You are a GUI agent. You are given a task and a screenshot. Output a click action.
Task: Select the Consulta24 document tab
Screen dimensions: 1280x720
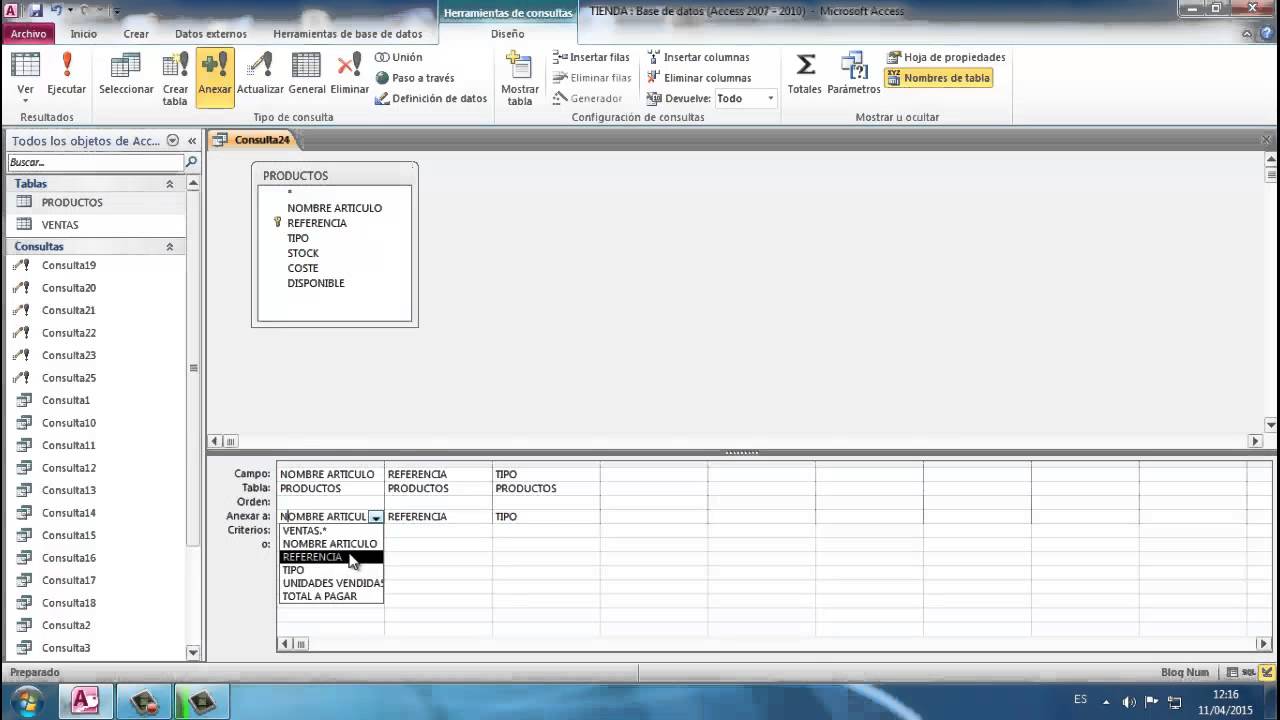click(x=253, y=140)
